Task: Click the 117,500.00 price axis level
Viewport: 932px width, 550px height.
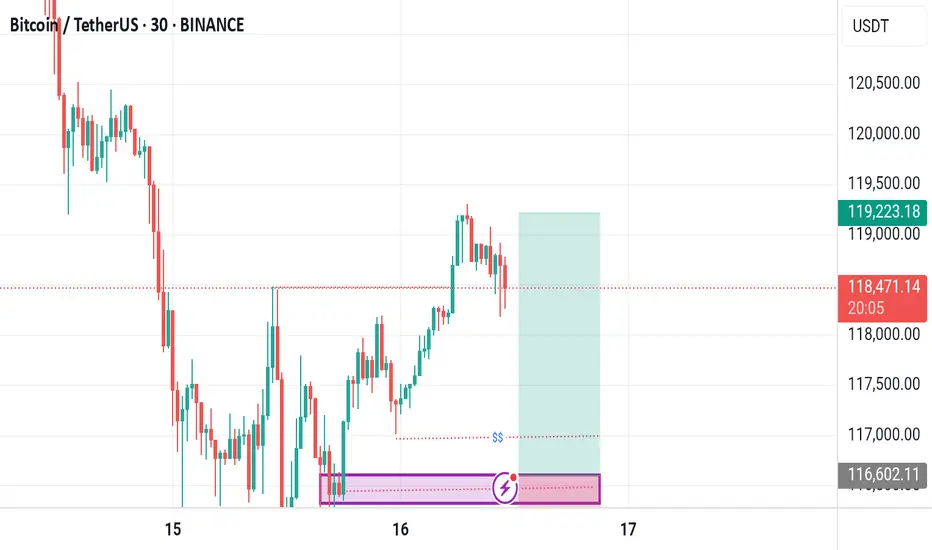Action: pyautogui.click(x=883, y=384)
